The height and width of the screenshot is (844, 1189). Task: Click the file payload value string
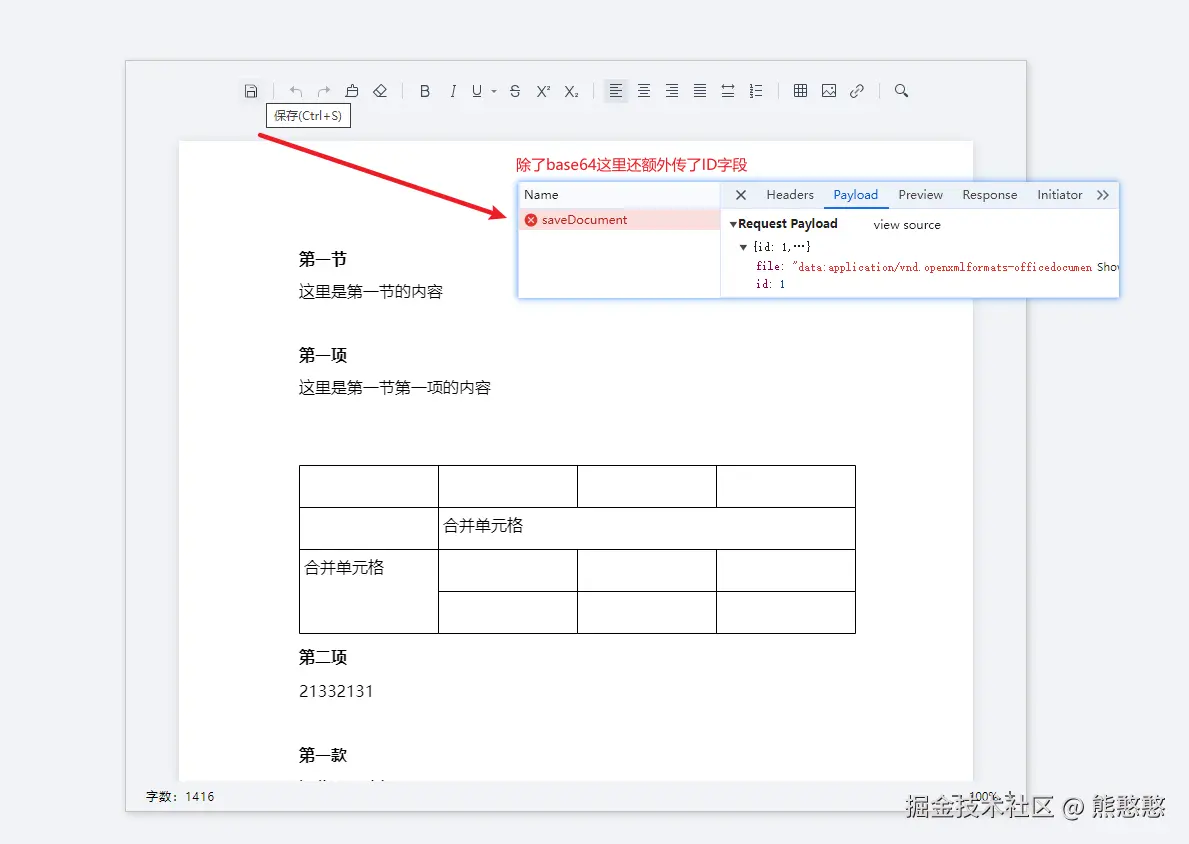(x=941, y=267)
